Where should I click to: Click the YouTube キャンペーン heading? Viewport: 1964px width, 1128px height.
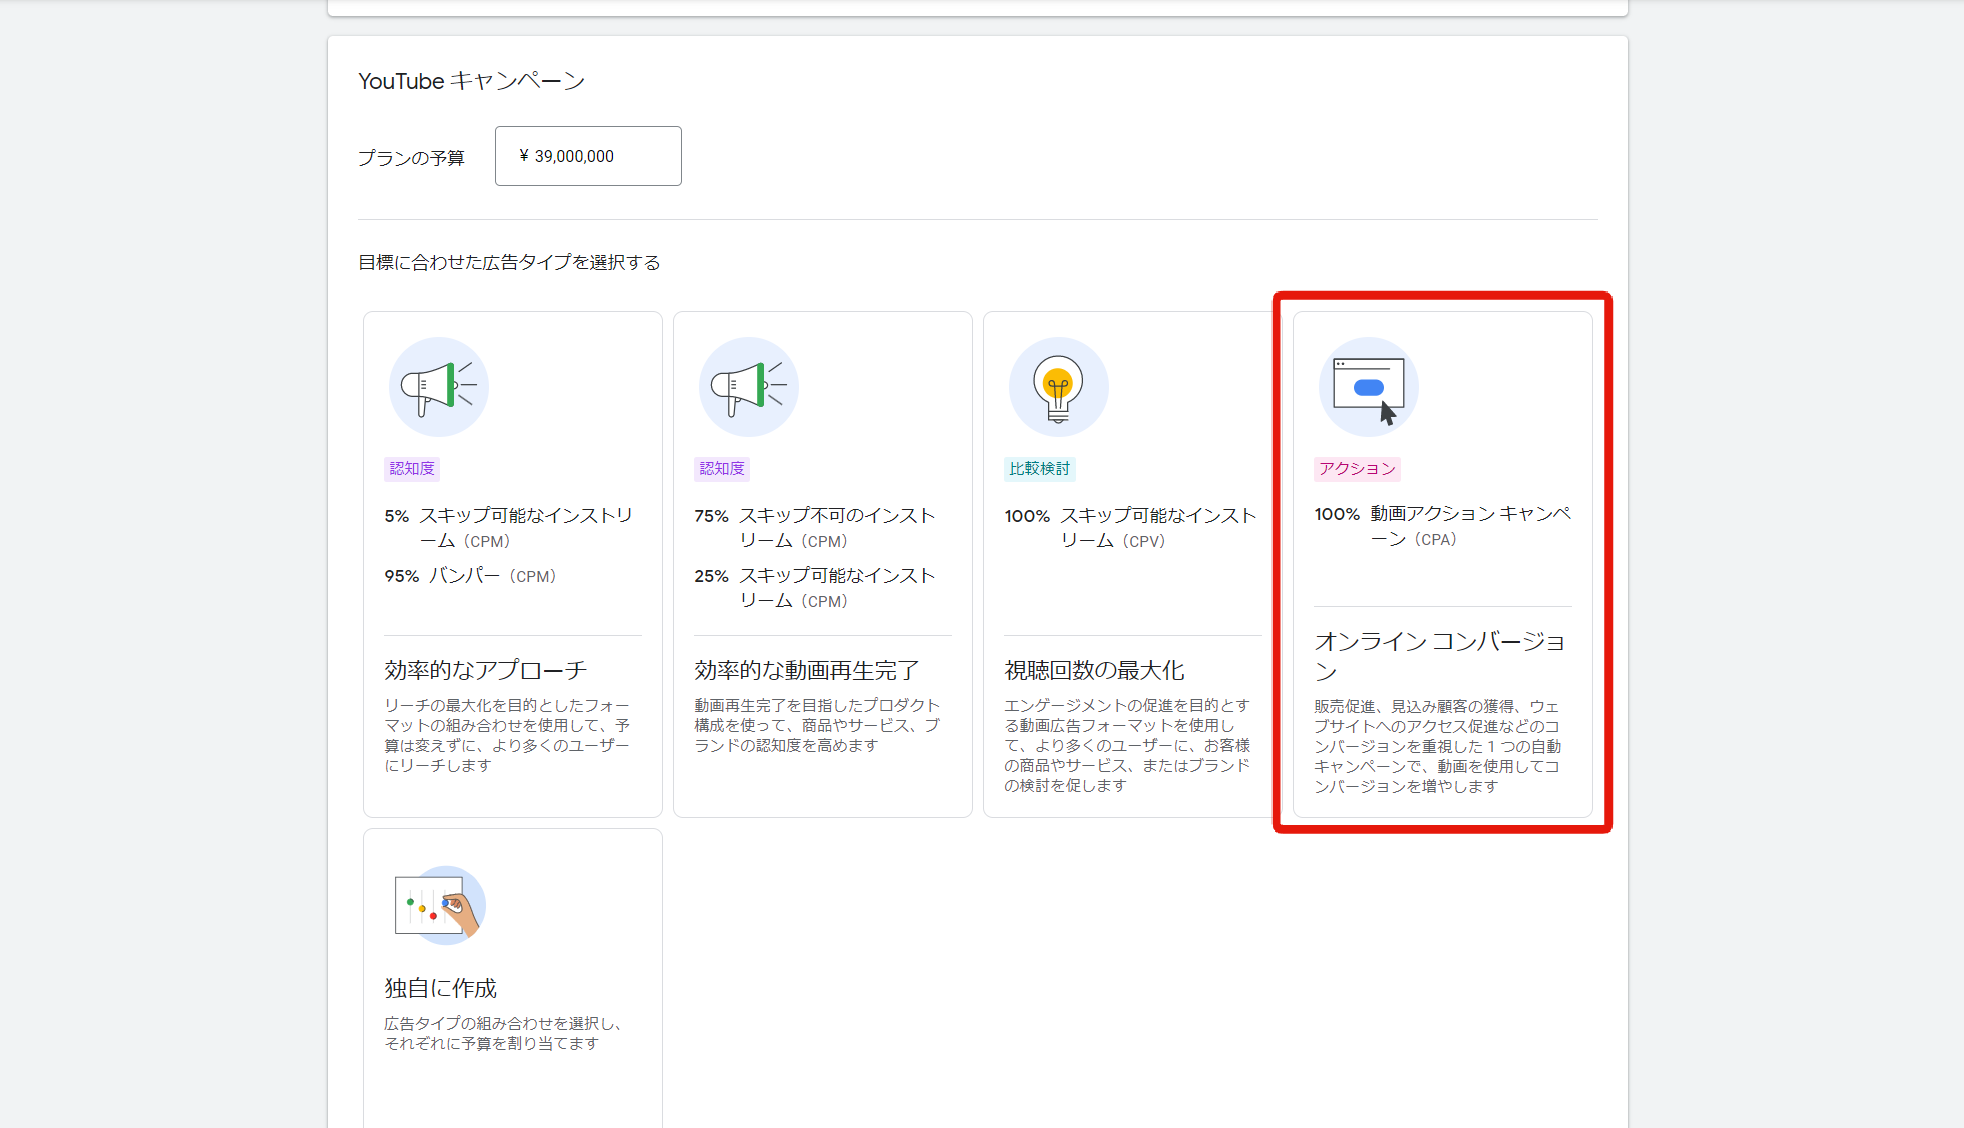tap(471, 81)
